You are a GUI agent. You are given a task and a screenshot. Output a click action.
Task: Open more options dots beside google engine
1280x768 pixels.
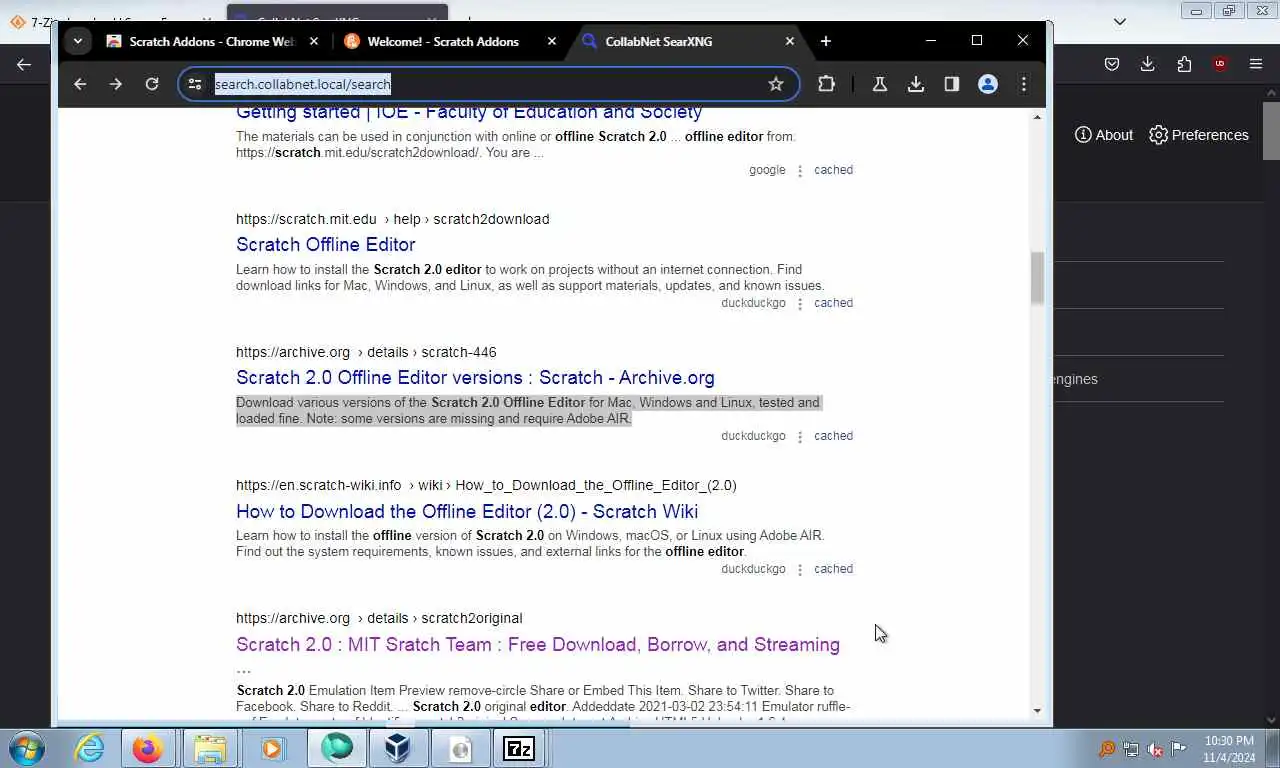coord(800,171)
